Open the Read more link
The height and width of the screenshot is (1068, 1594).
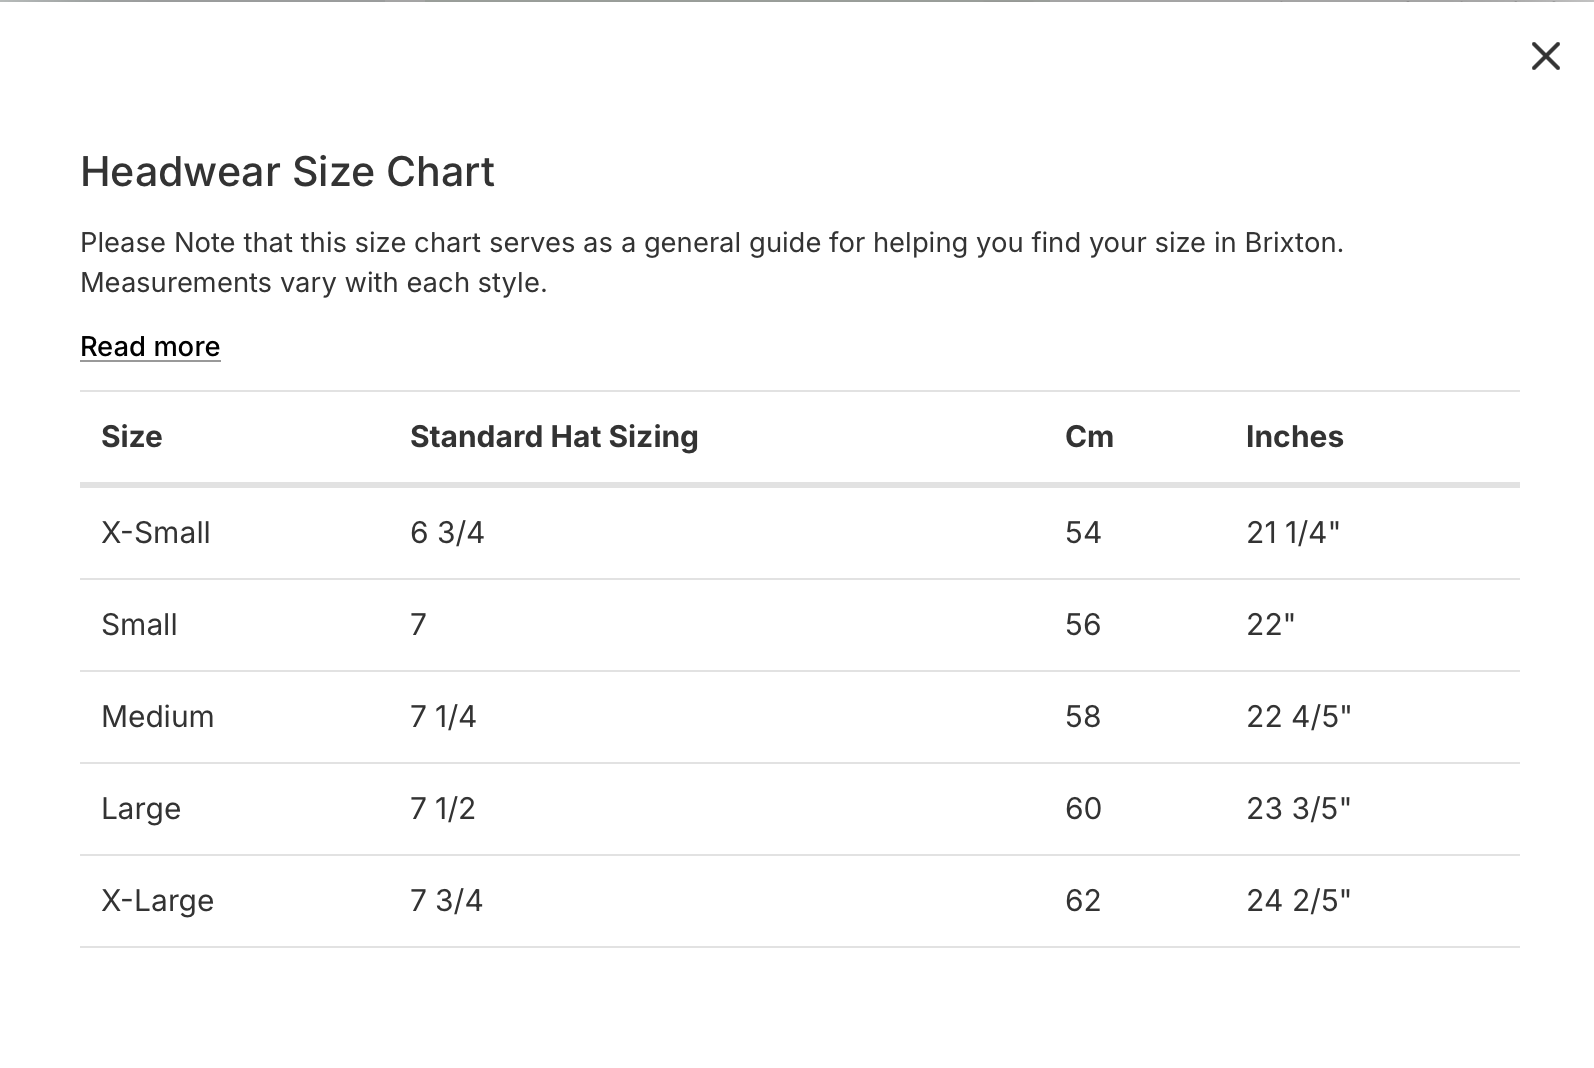pyautogui.click(x=150, y=346)
